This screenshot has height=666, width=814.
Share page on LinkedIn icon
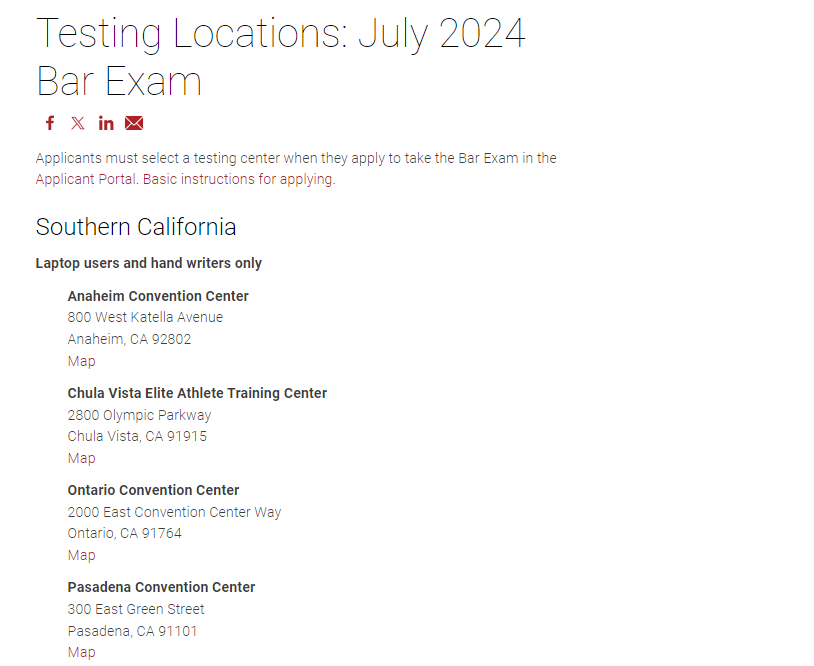[106, 123]
